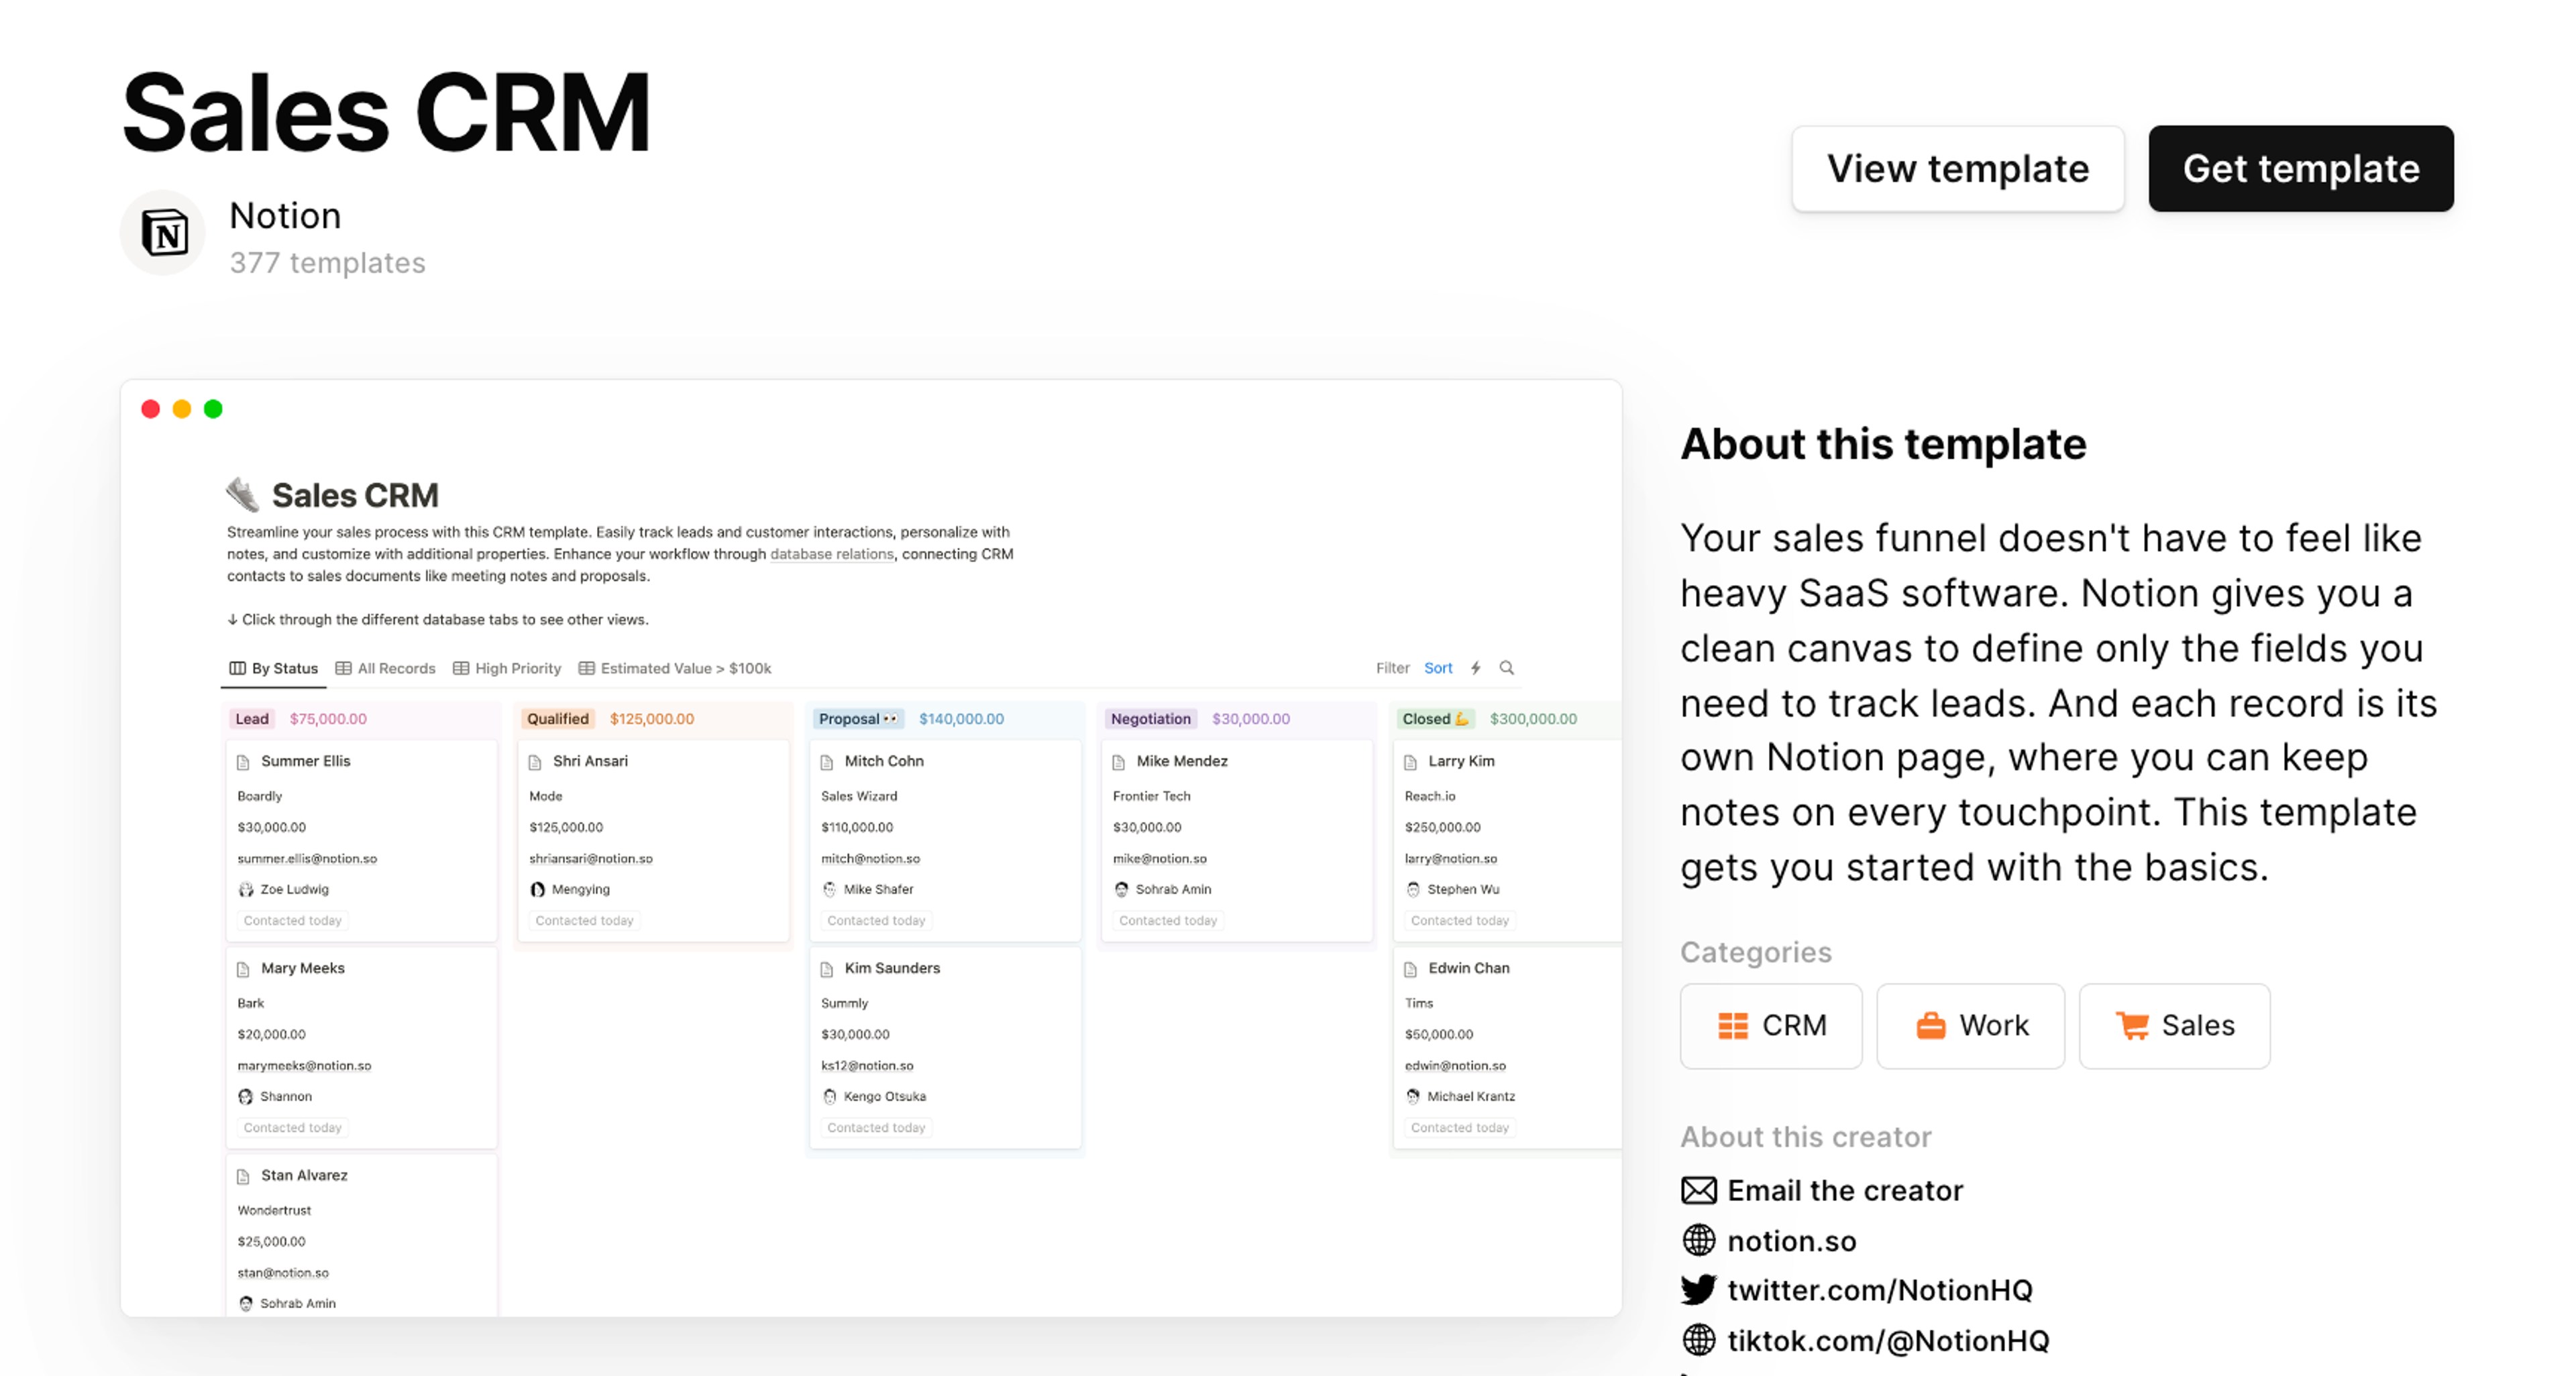
Task: Click the page icon beside Mike Mendez
Action: coord(1119,762)
